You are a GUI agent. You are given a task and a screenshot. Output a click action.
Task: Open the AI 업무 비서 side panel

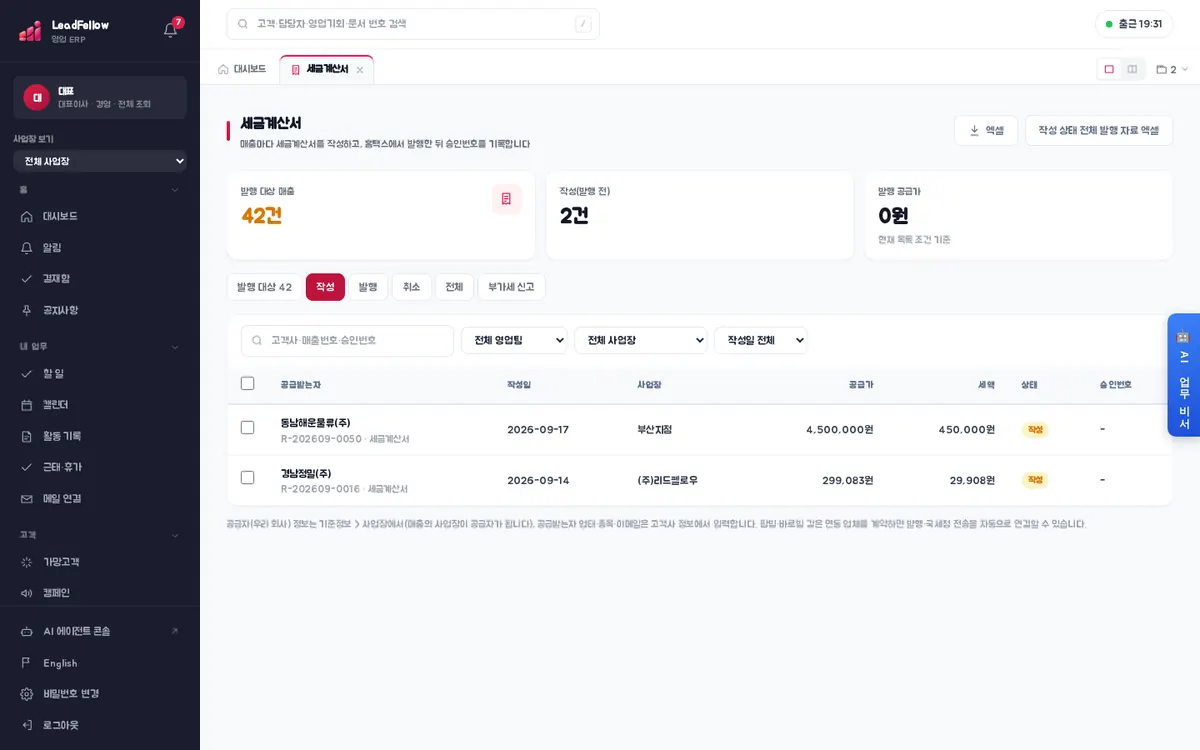point(1183,376)
